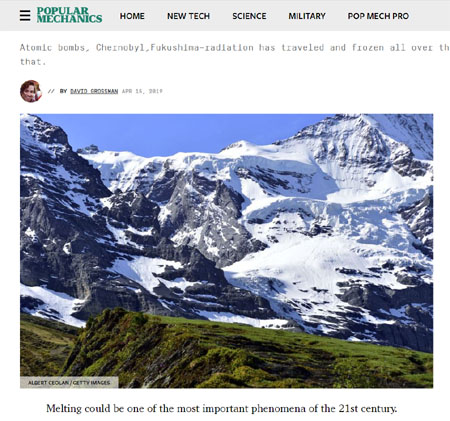Click 'that.' on the subheading's second line
This screenshot has height=421, width=450.
[33, 62]
